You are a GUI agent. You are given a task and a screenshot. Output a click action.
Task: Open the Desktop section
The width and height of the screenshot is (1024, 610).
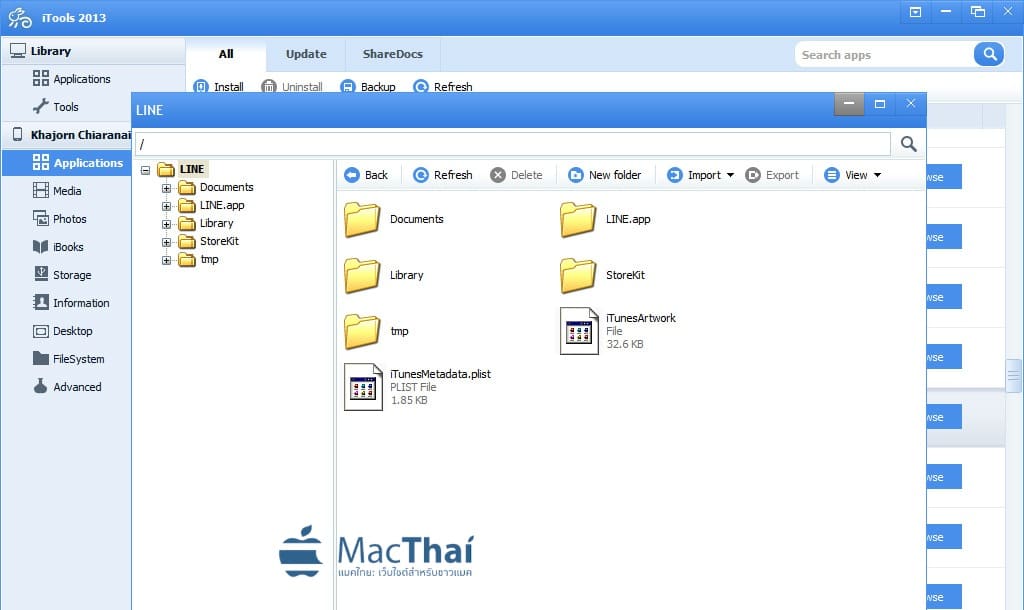pos(63,331)
